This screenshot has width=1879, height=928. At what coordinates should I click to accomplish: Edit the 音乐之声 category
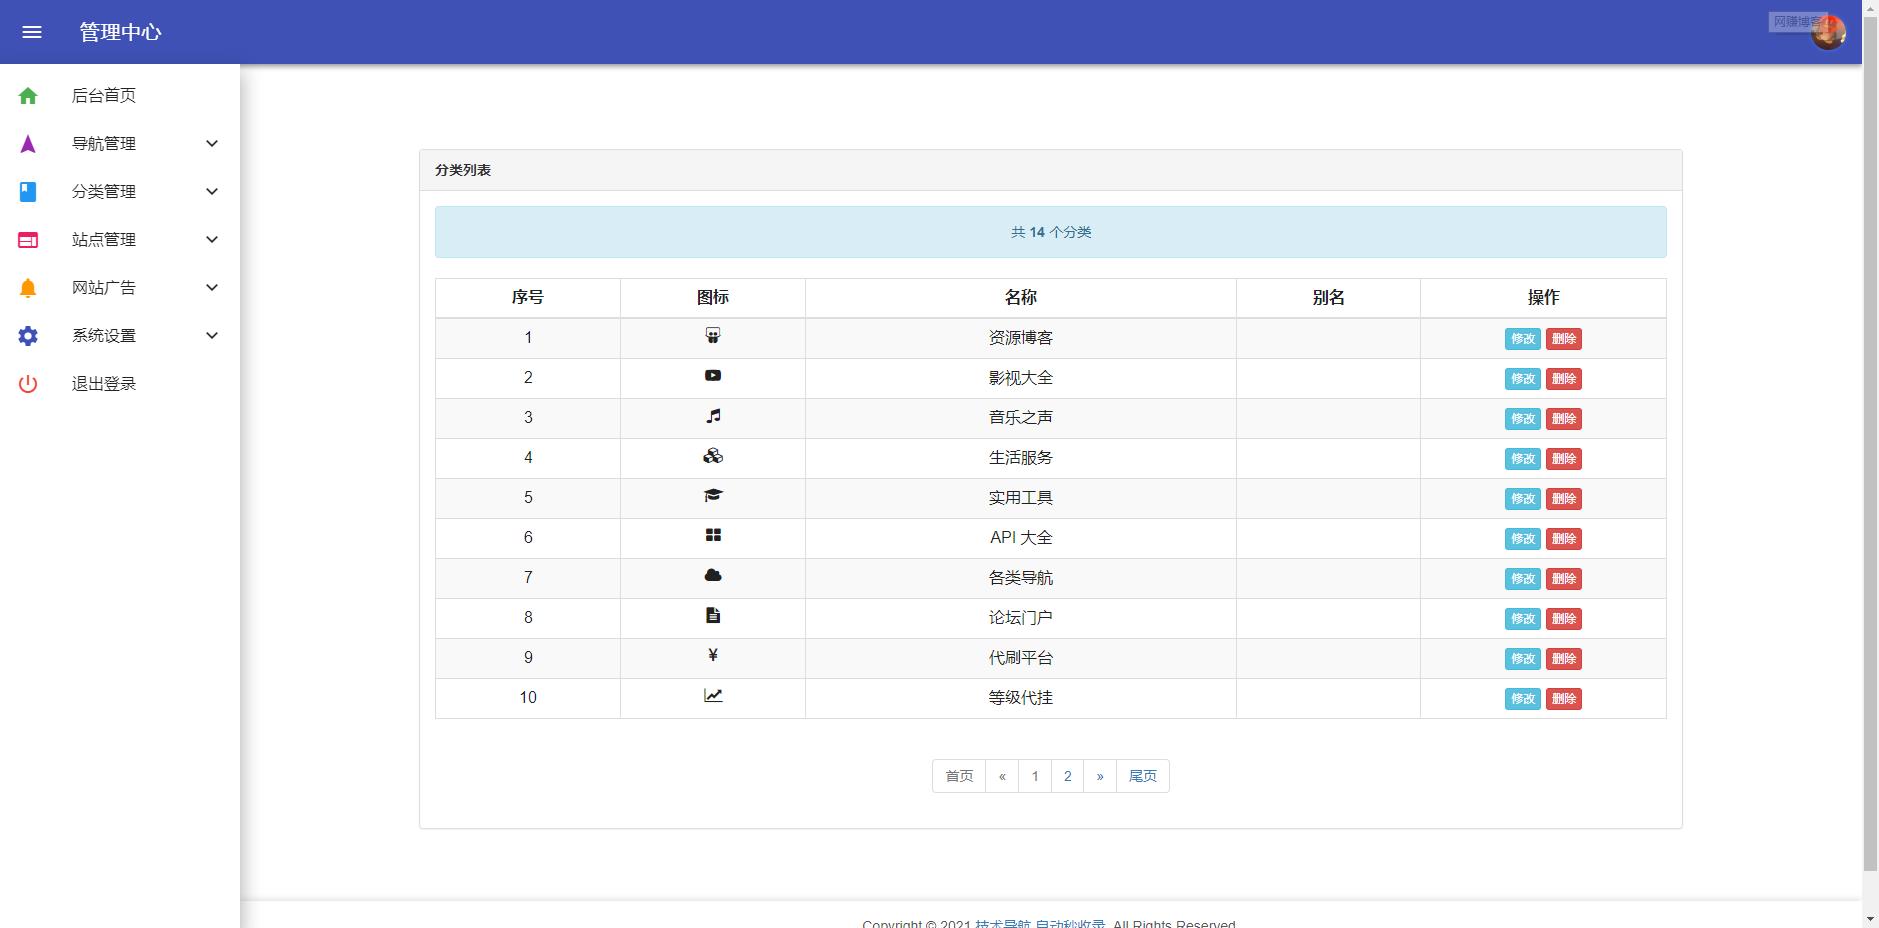click(1523, 419)
